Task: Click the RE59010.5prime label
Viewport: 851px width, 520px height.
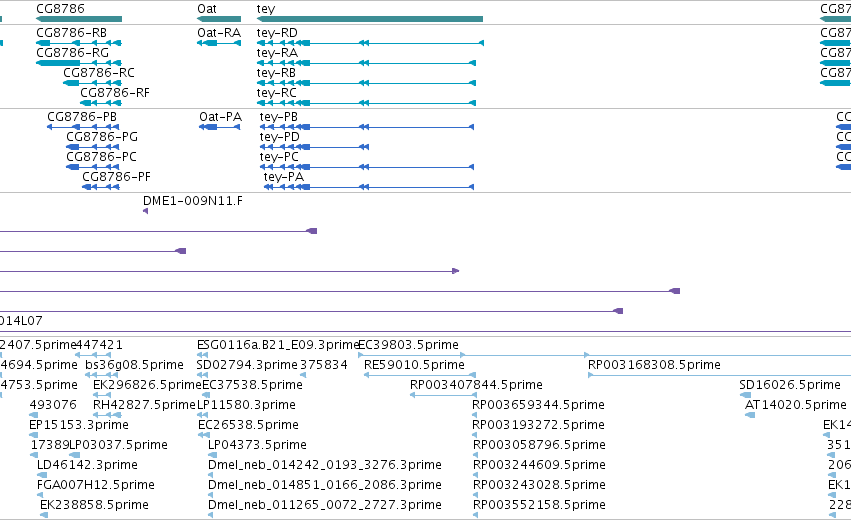Action: (x=414, y=365)
